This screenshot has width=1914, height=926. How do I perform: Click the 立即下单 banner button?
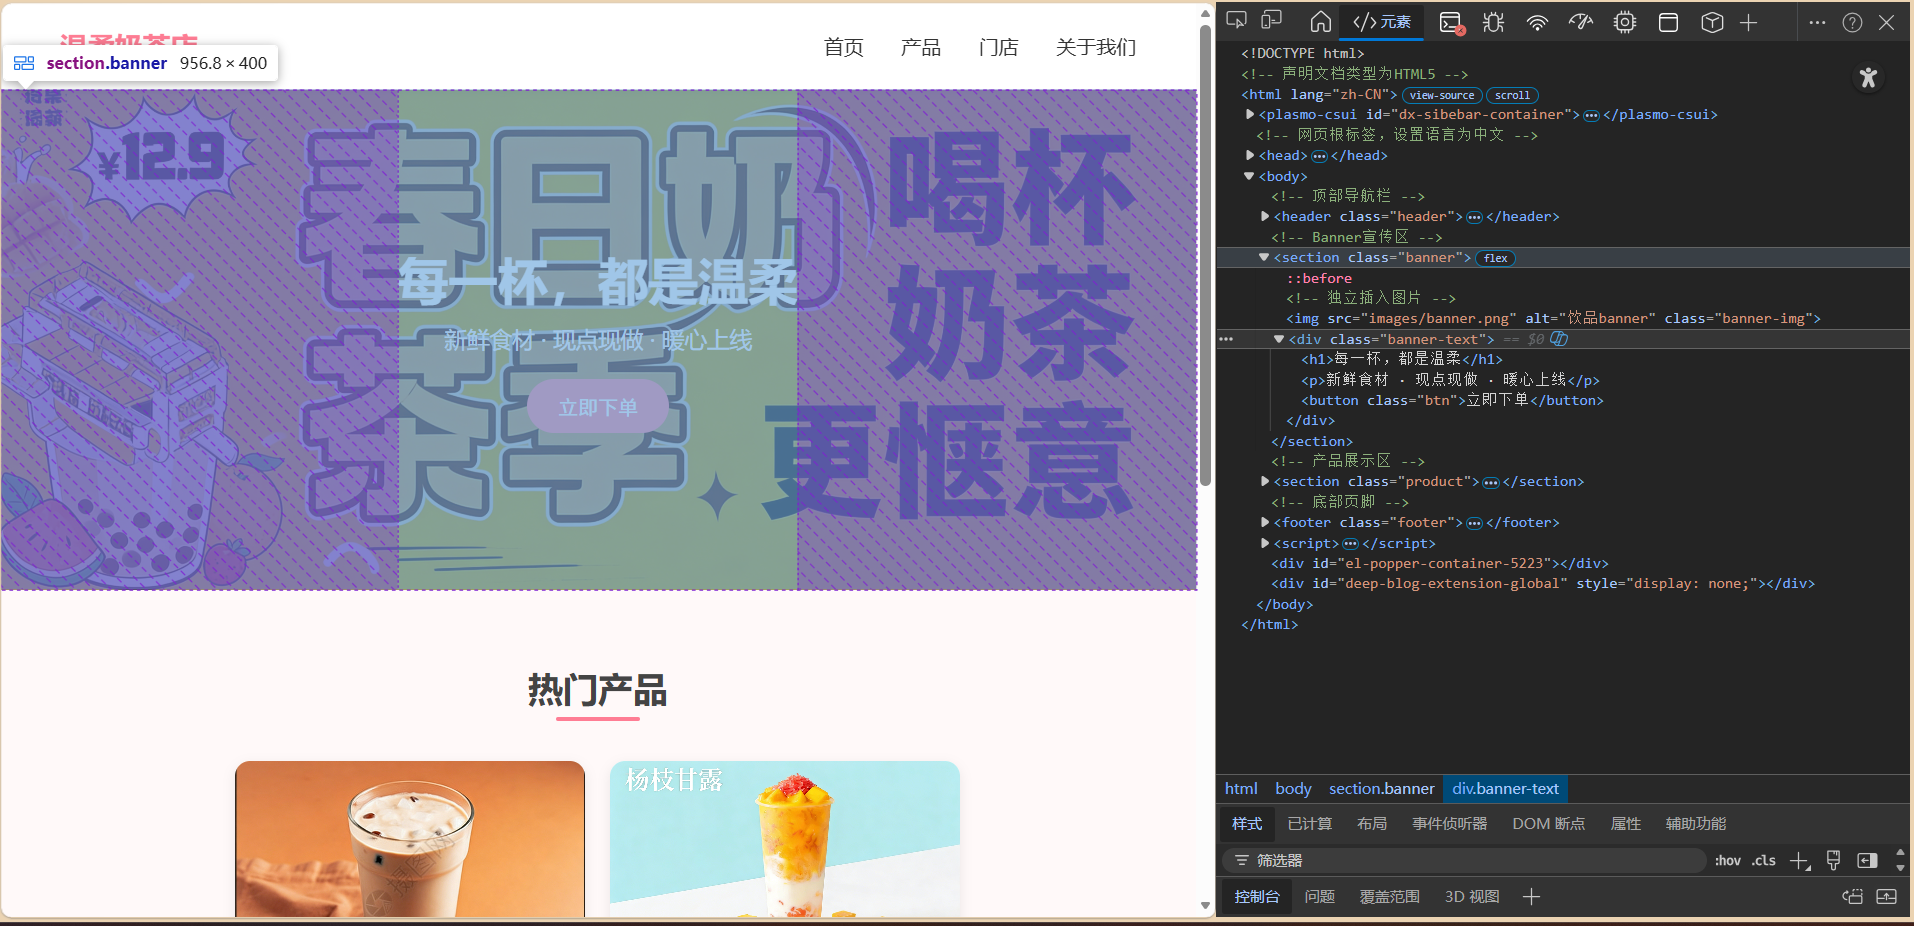pos(598,407)
